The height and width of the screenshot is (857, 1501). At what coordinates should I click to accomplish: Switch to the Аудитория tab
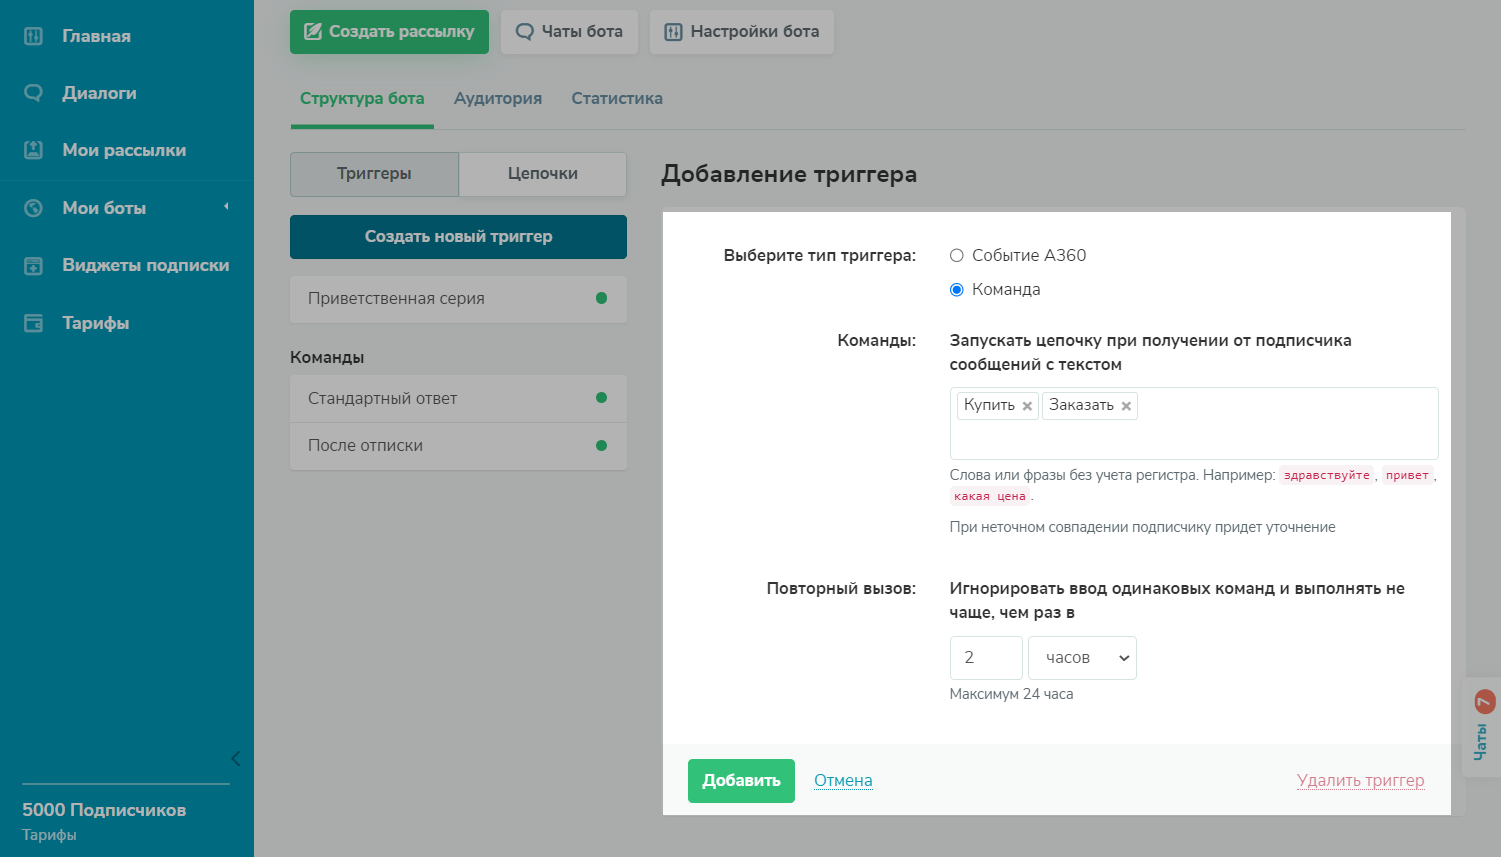point(497,98)
